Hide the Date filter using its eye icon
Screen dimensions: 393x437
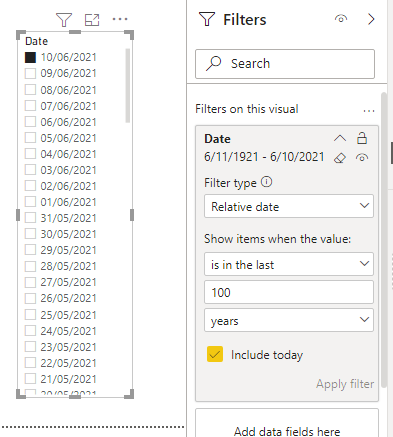[362, 157]
